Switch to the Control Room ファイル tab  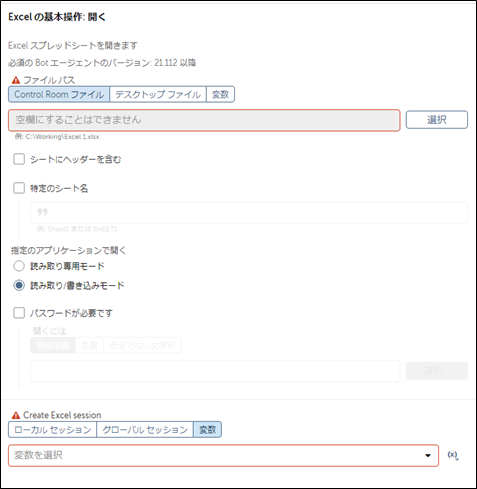(59, 94)
